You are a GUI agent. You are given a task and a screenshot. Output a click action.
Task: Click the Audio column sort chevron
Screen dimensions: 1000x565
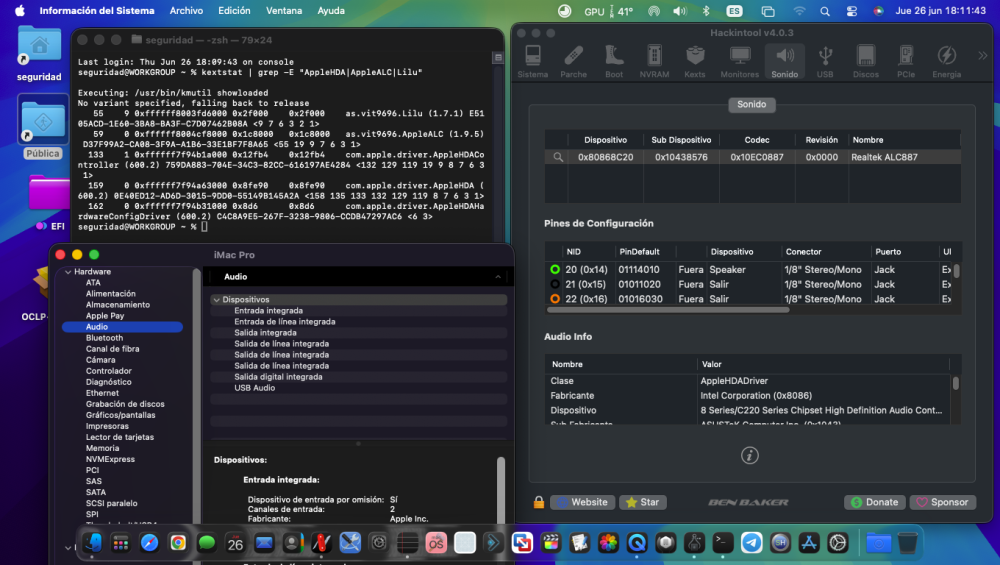coord(498,277)
